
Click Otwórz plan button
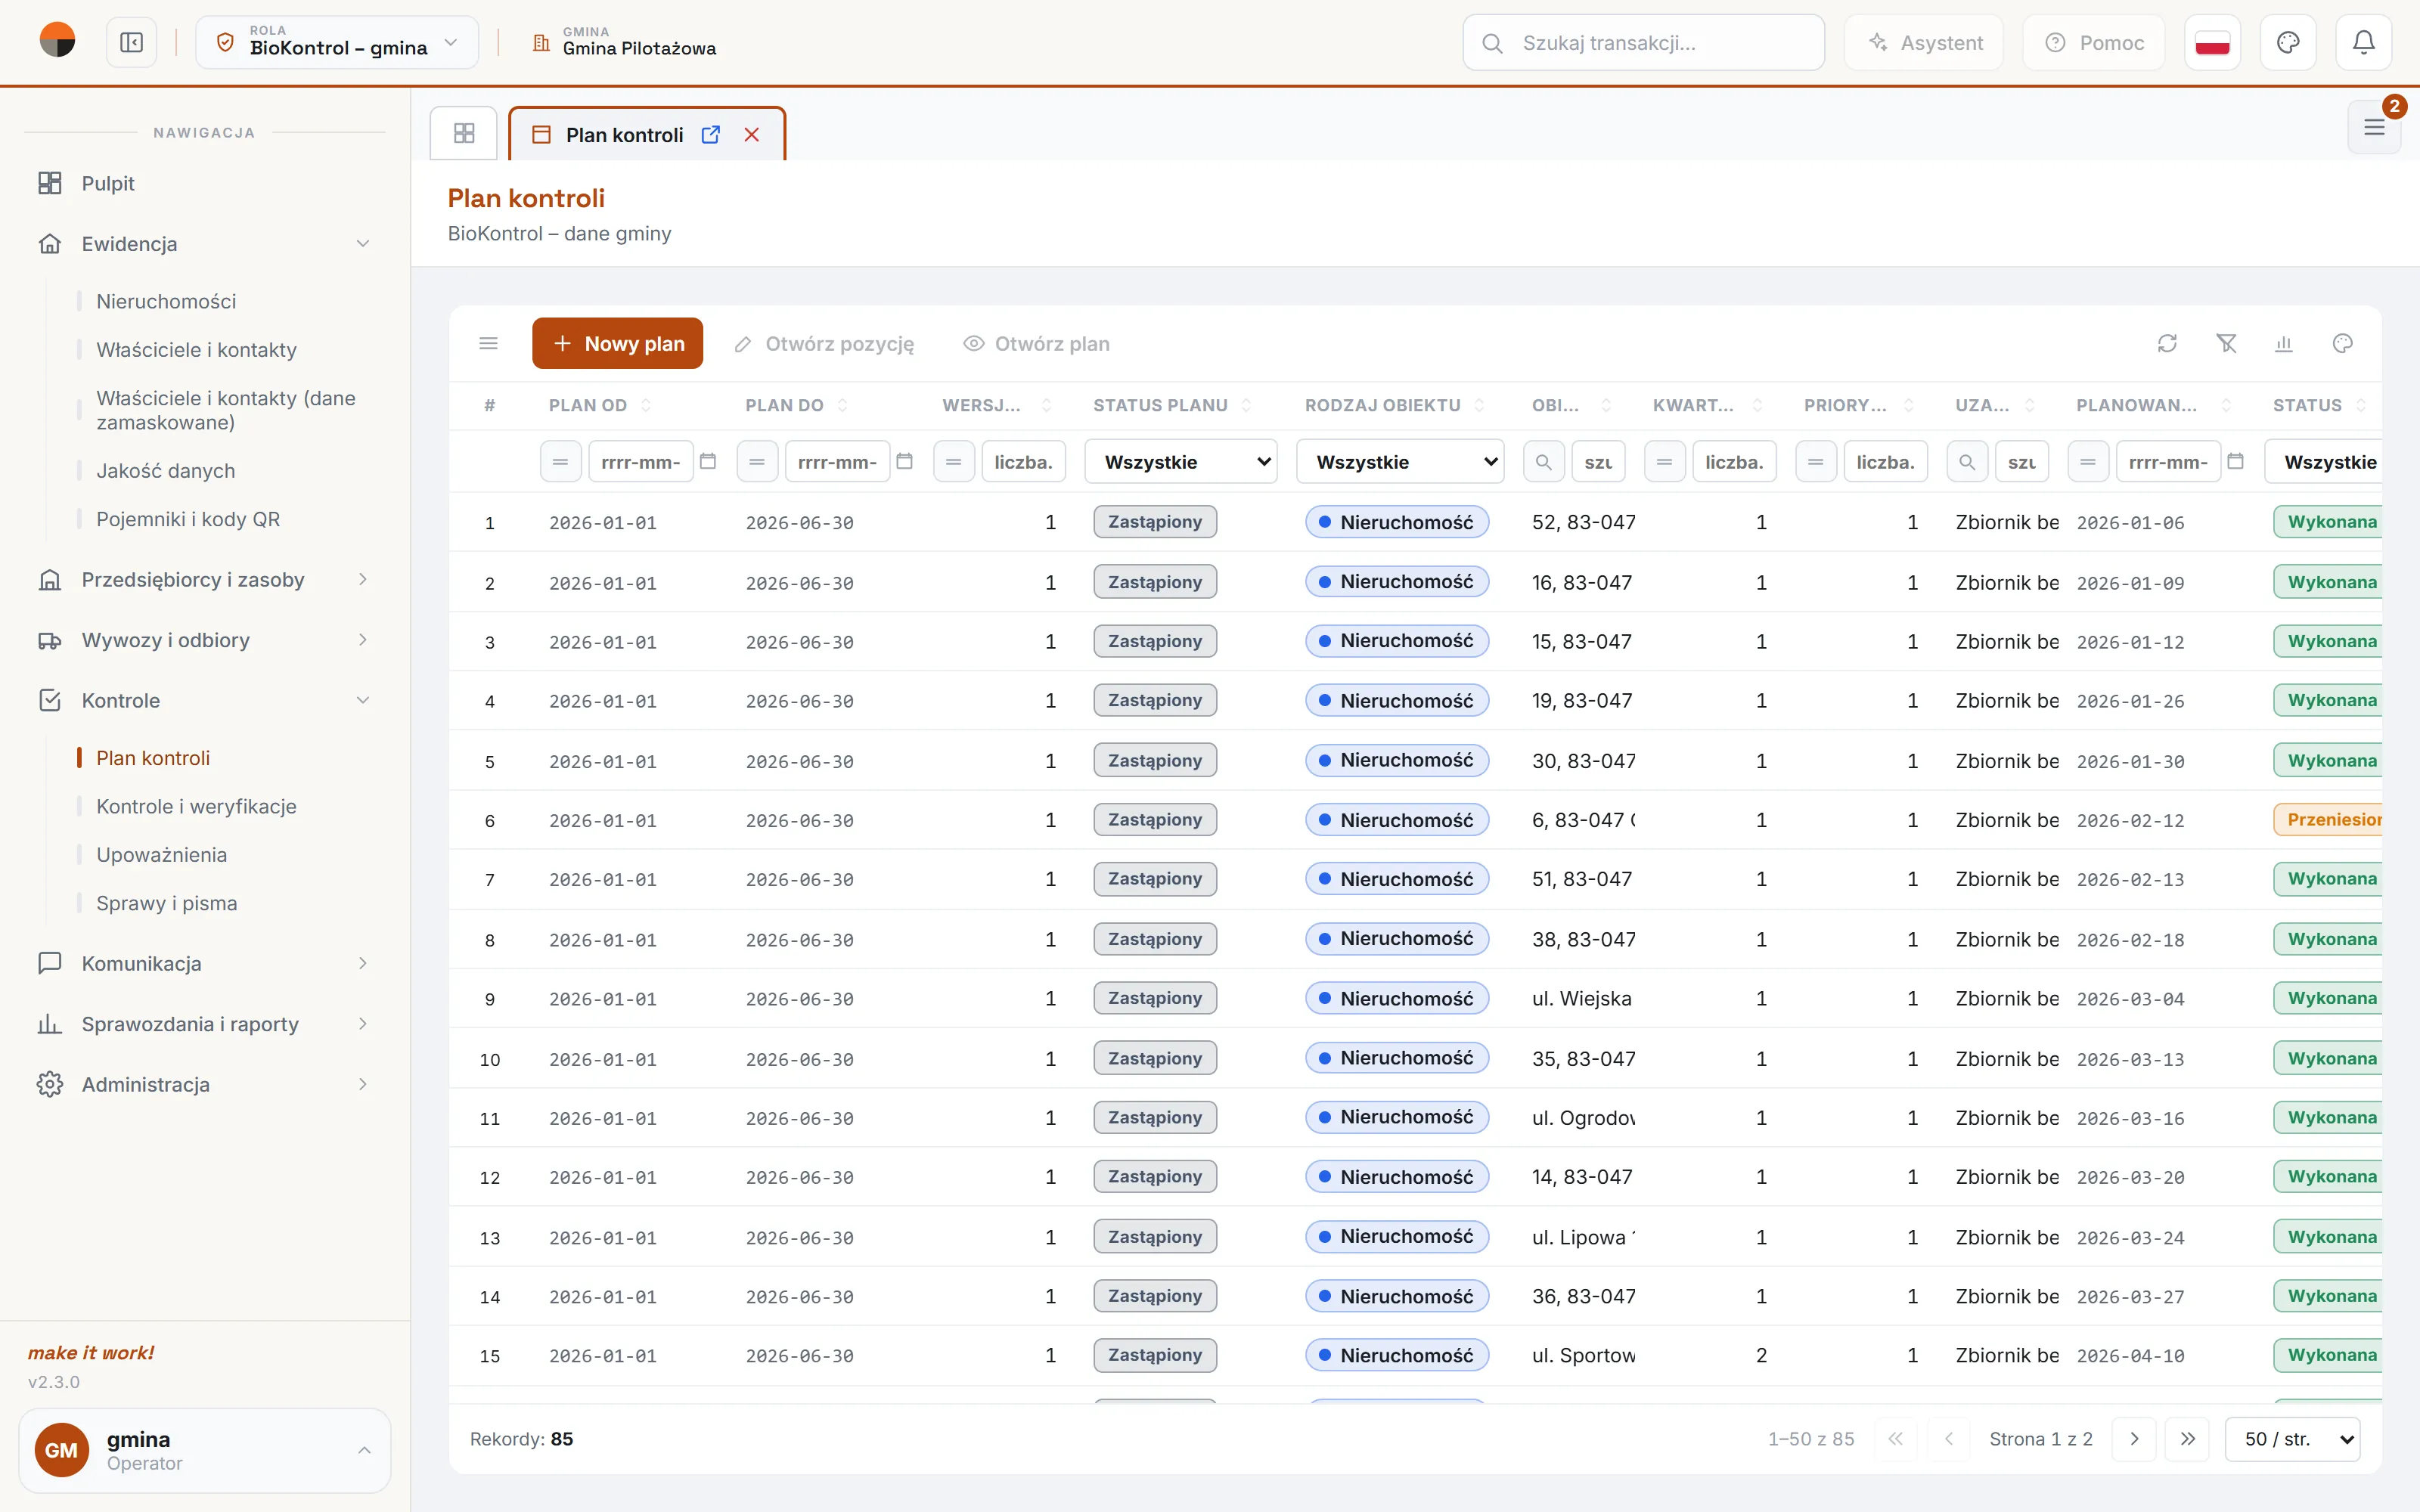(x=1036, y=343)
